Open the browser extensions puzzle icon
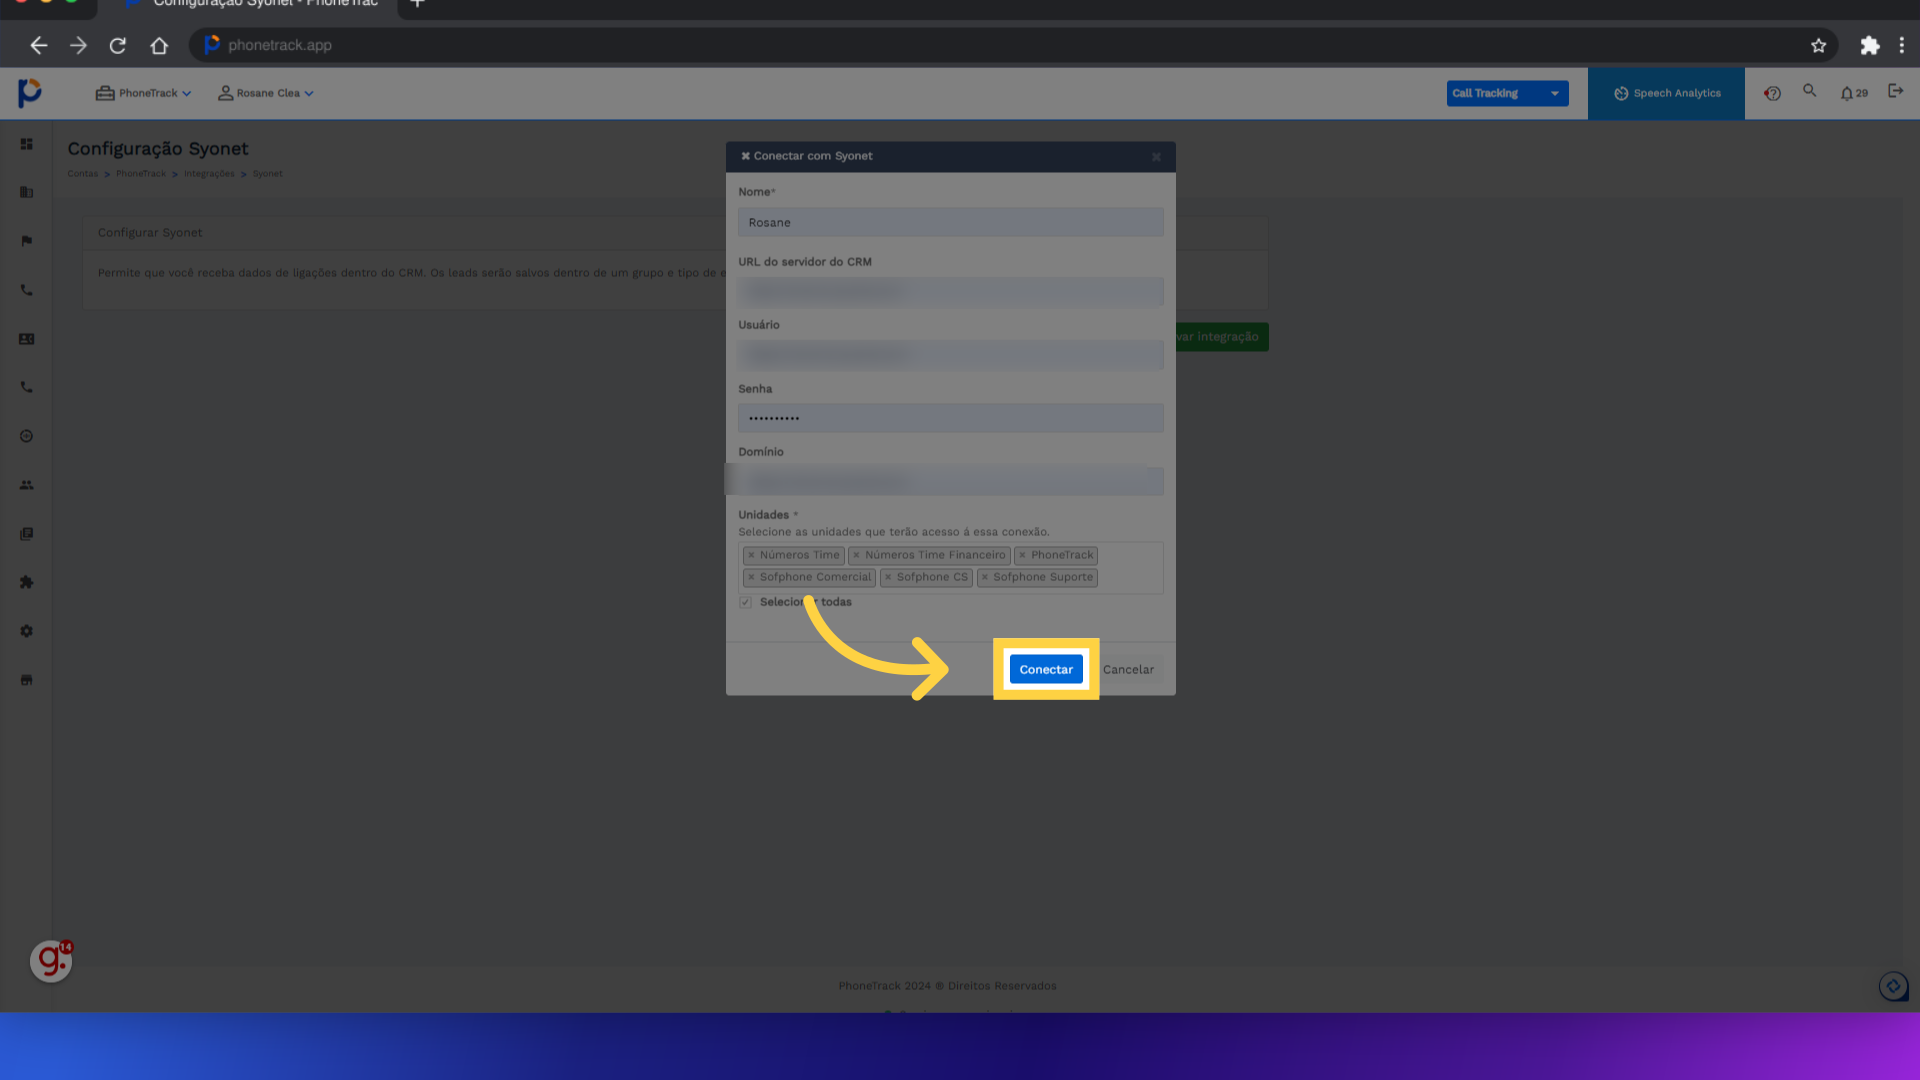The image size is (1920, 1080). coord(1869,45)
